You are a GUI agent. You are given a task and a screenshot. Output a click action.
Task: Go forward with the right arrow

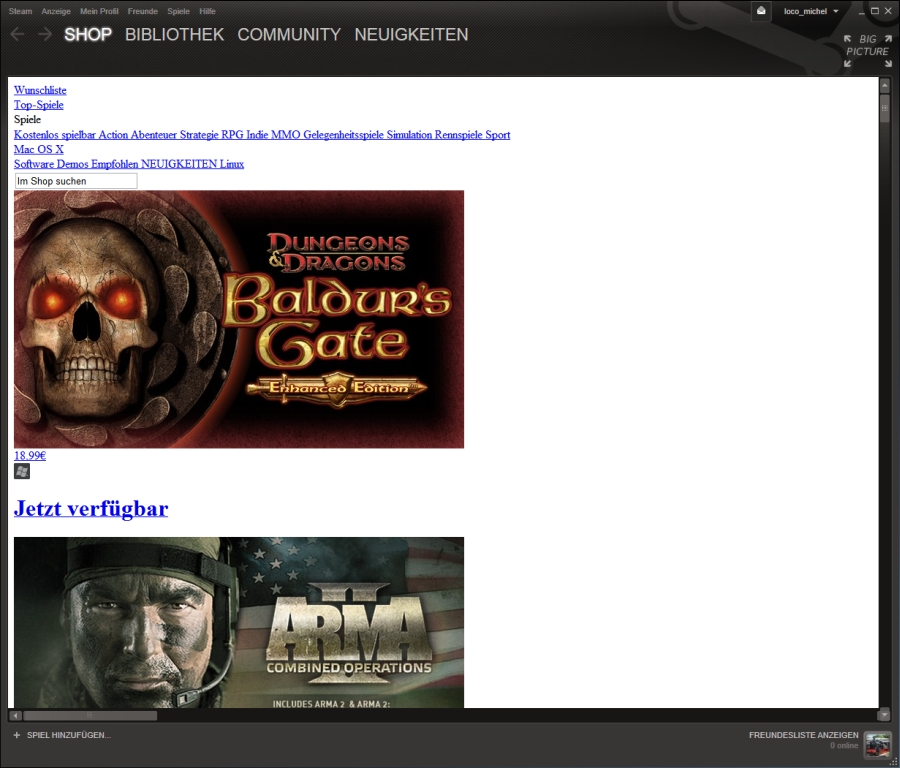coord(45,34)
